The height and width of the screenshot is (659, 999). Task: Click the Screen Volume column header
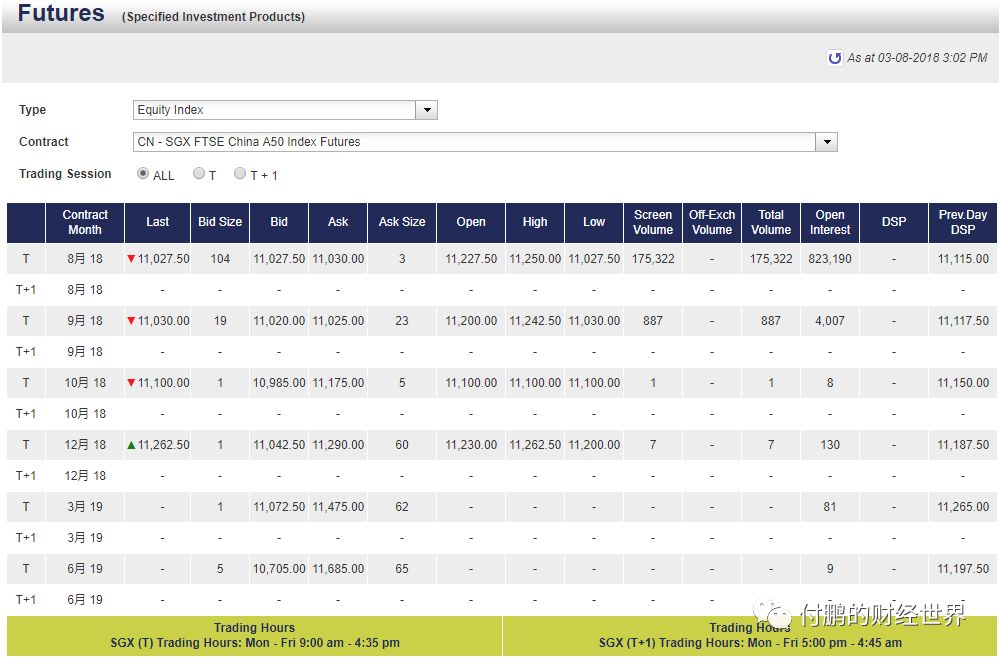(x=653, y=222)
